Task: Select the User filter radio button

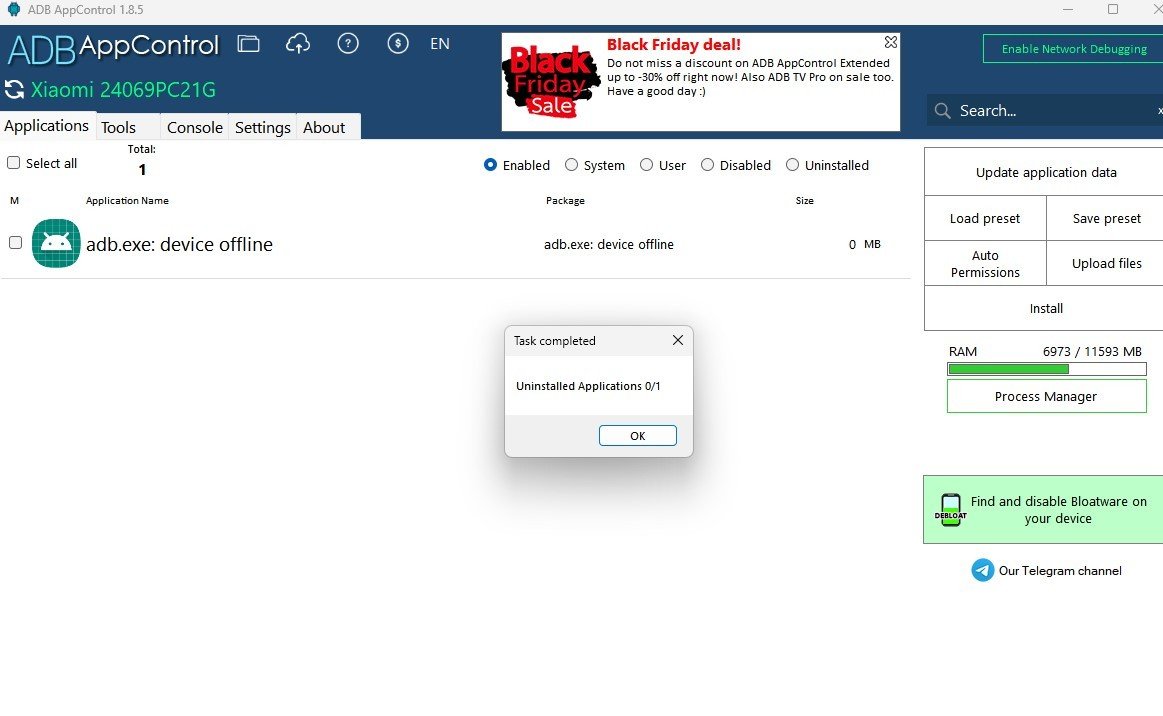Action: 647,165
